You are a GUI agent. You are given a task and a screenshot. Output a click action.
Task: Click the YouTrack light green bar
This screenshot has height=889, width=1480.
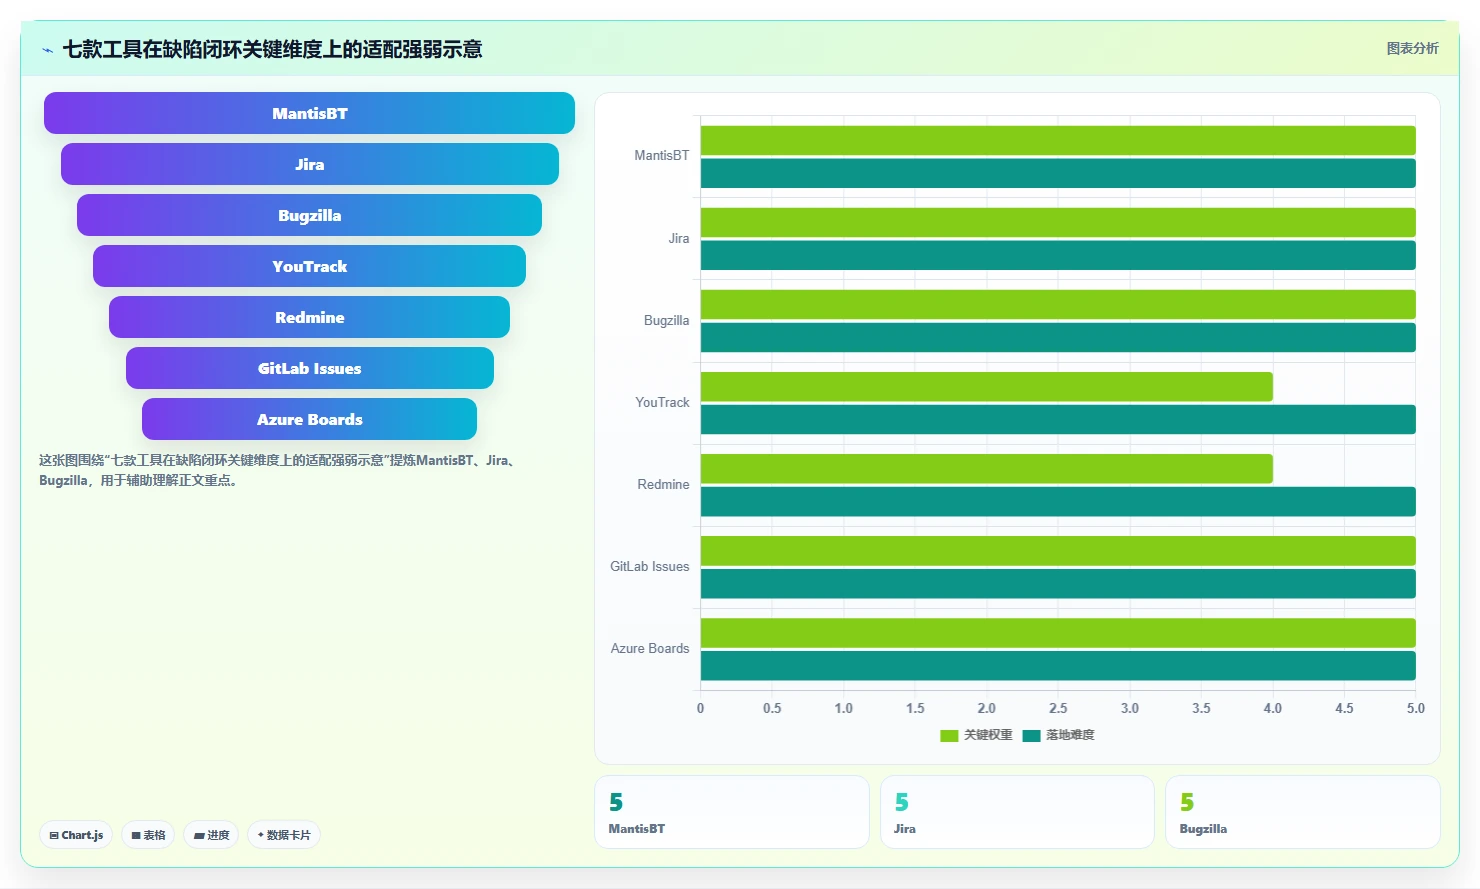(987, 386)
